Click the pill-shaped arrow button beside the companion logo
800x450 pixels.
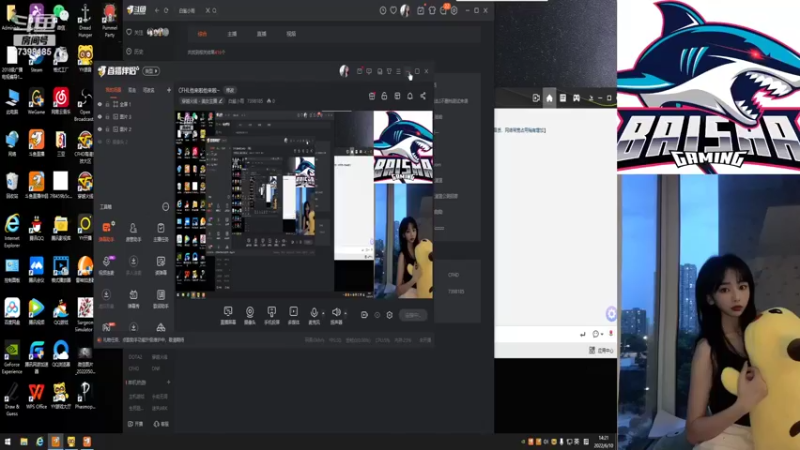point(151,71)
